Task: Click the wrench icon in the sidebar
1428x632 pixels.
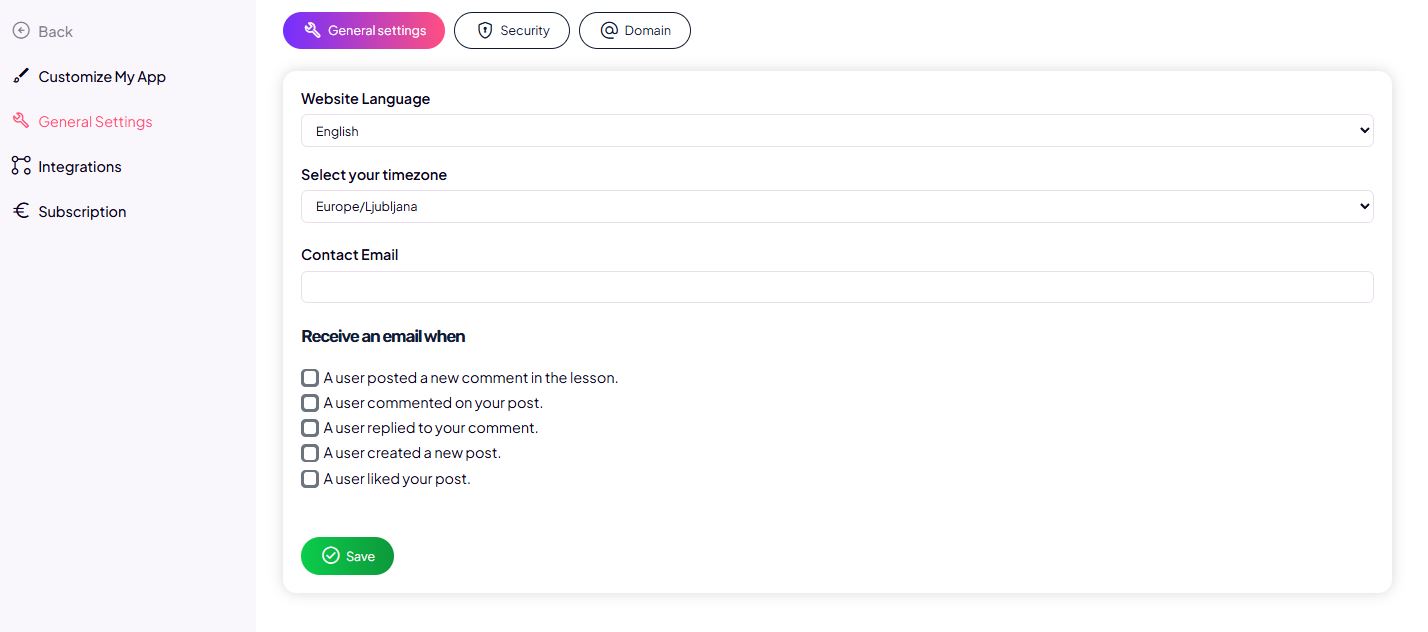Action: [x=21, y=121]
